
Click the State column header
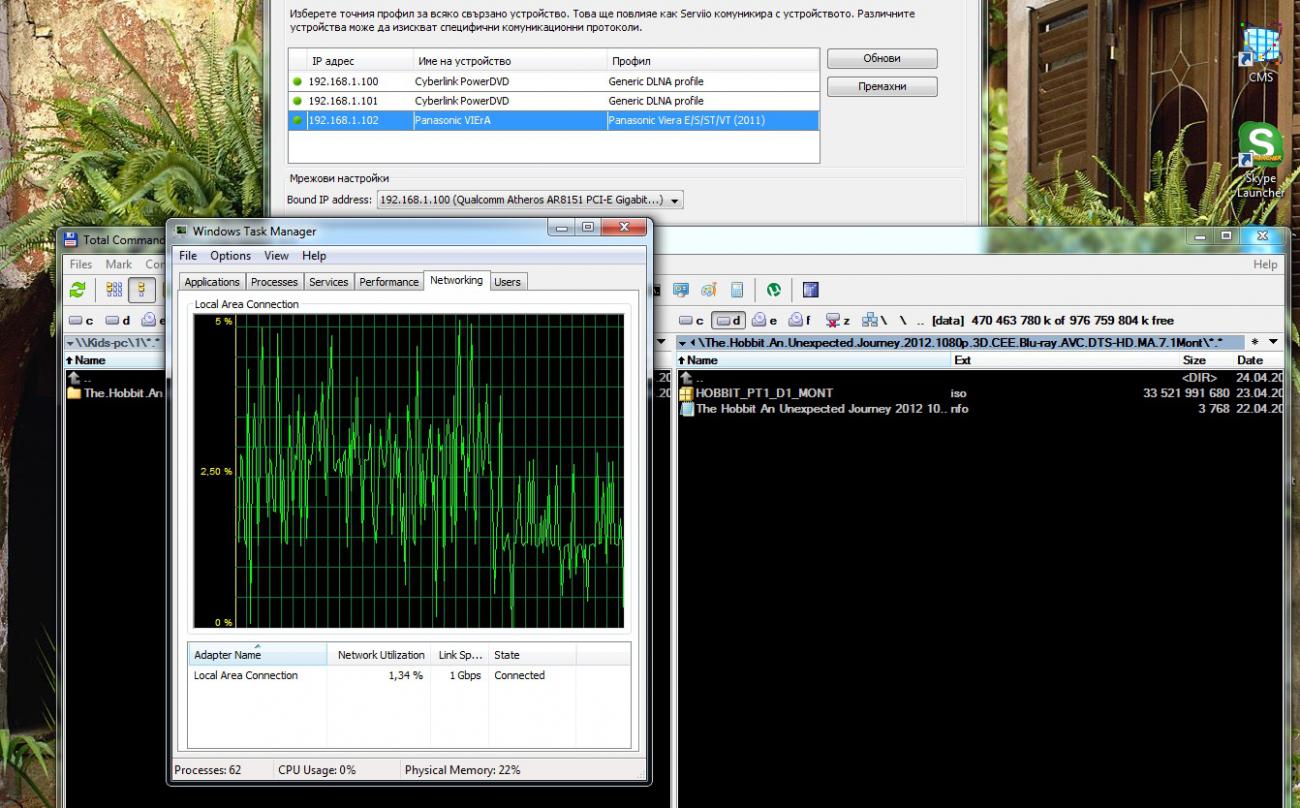tap(532, 655)
